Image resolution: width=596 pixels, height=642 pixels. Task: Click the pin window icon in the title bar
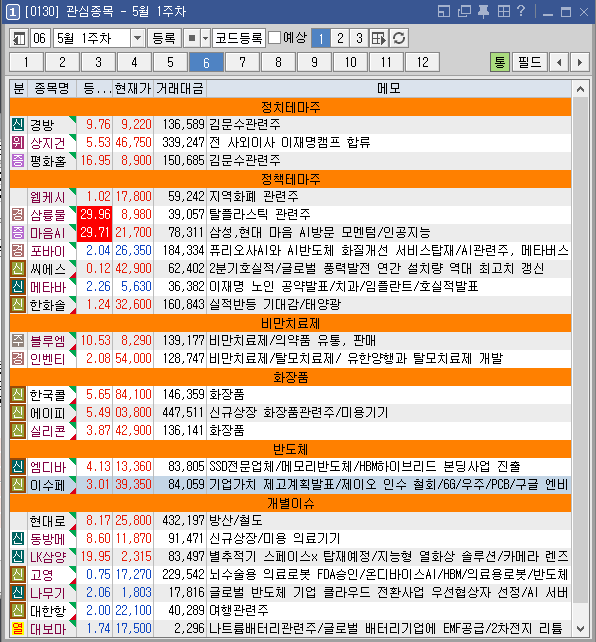coord(483,11)
